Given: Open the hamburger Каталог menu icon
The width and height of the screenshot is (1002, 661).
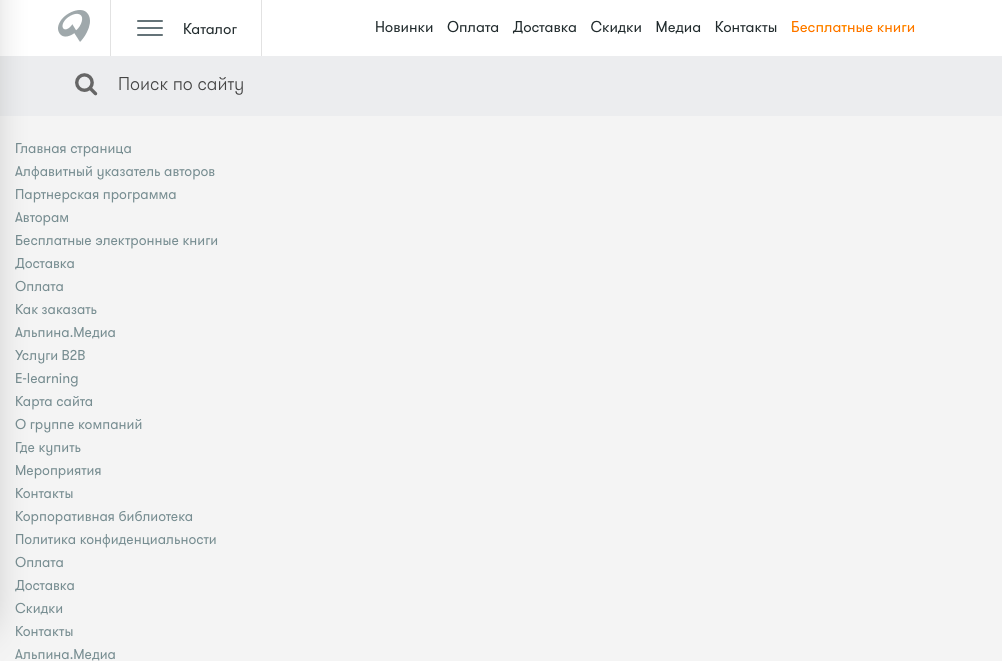Looking at the screenshot, I should pyautogui.click(x=150, y=28).
